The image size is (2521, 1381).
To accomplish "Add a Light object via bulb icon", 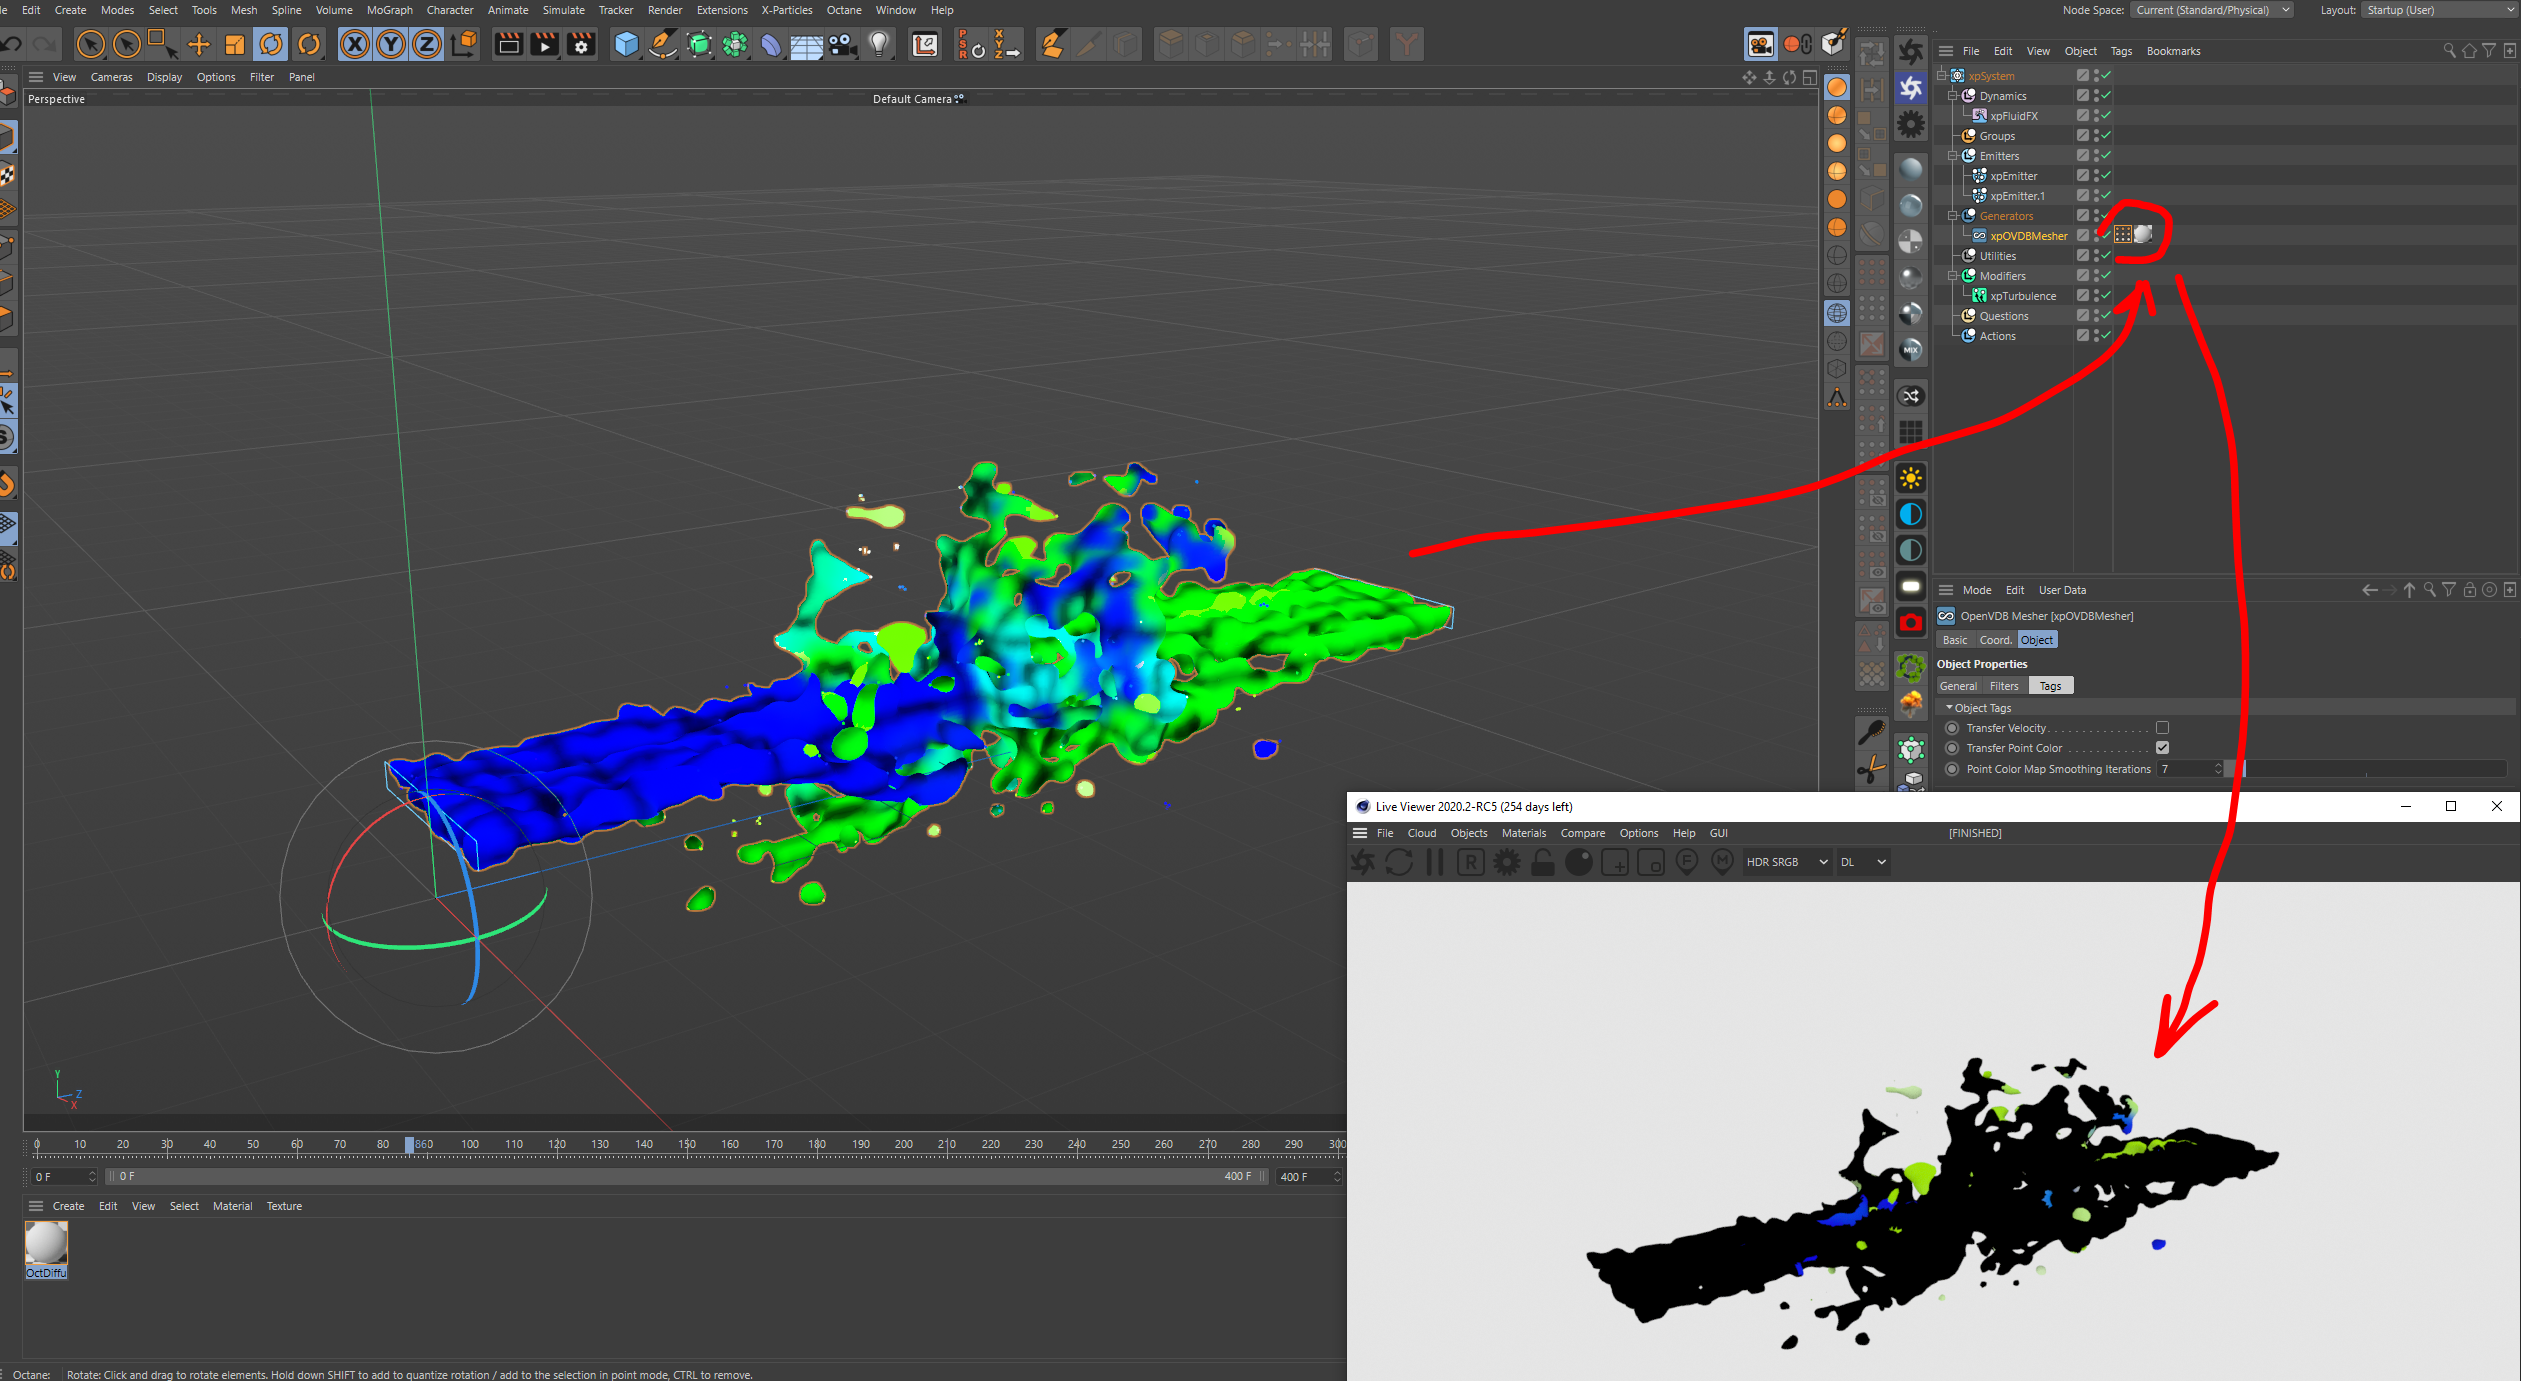I will (x=879, y=44).
